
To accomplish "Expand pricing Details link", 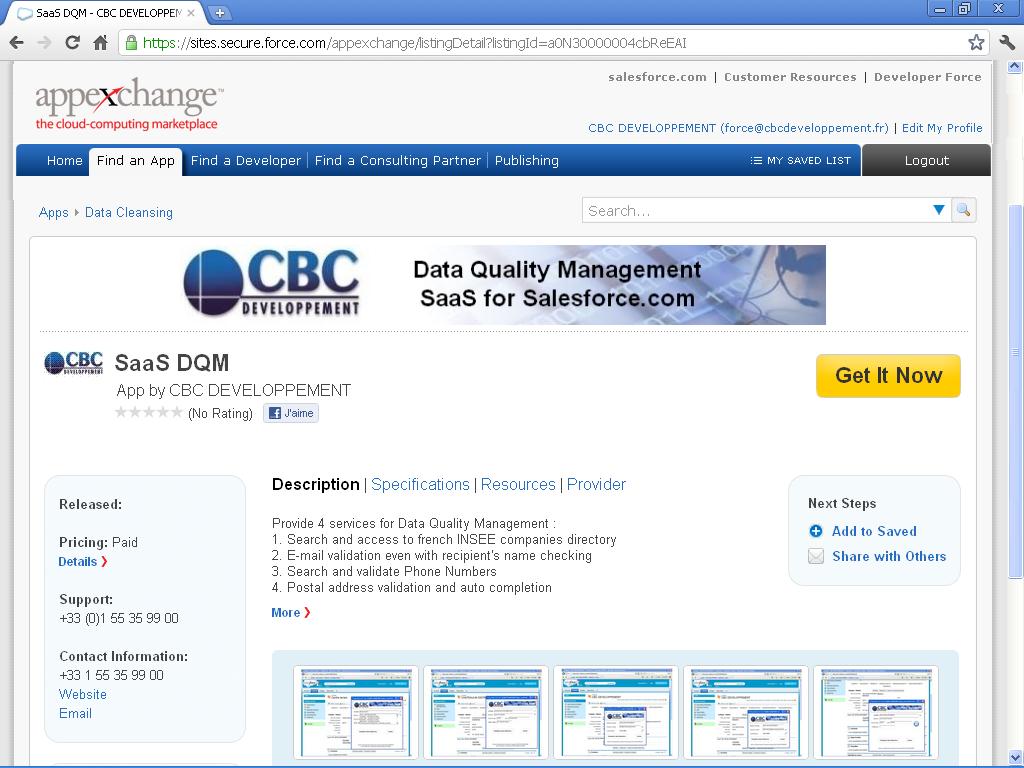I will coord(82,561).
